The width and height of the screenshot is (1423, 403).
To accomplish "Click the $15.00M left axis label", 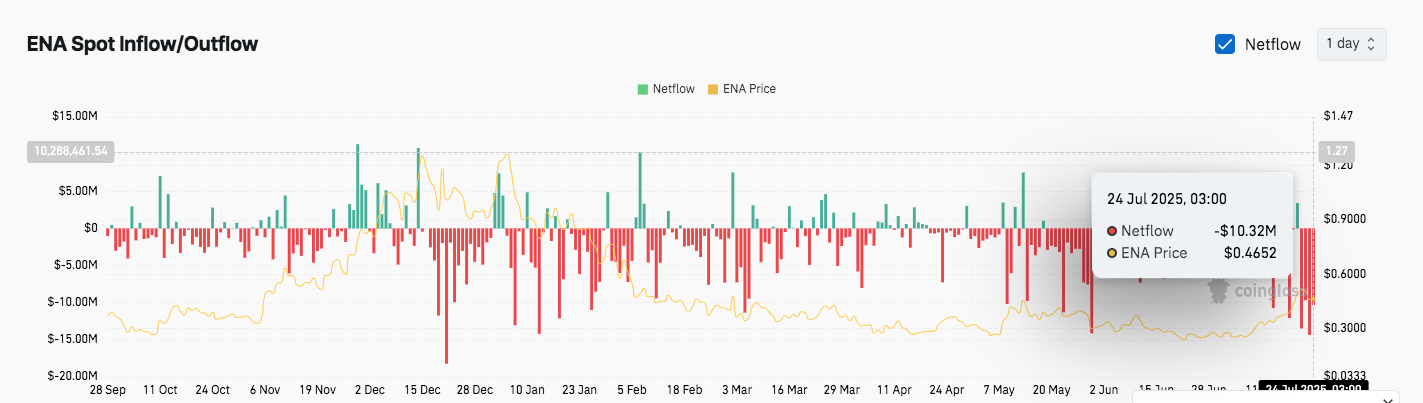I will point(75,117).
